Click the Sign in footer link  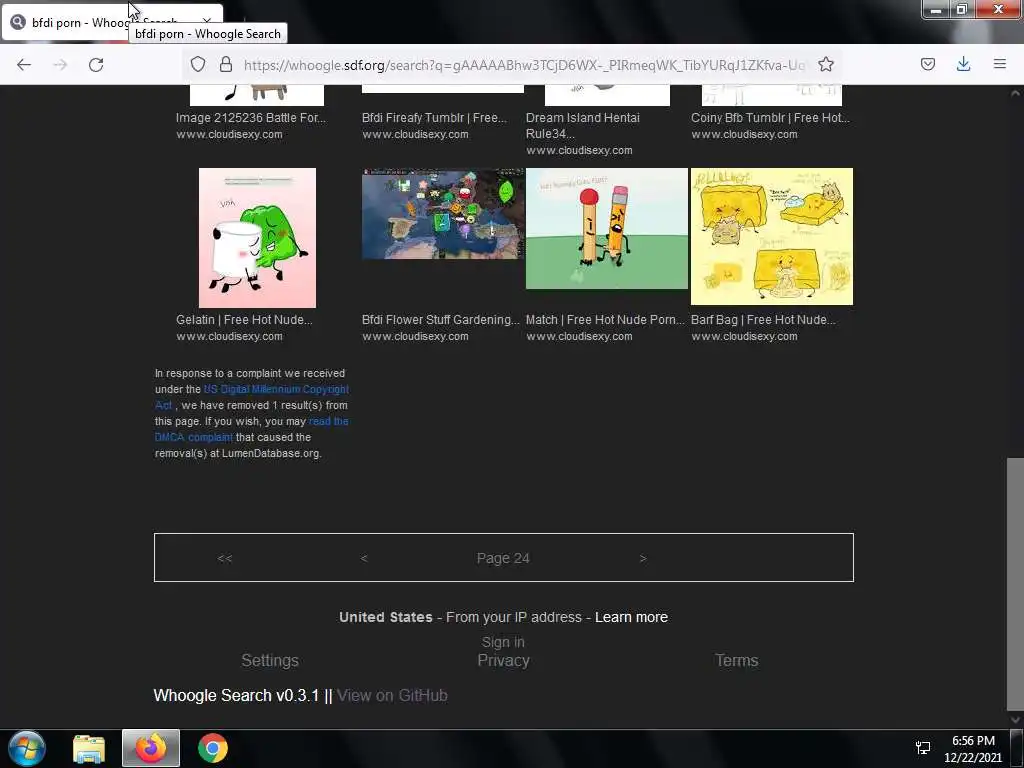503,642
